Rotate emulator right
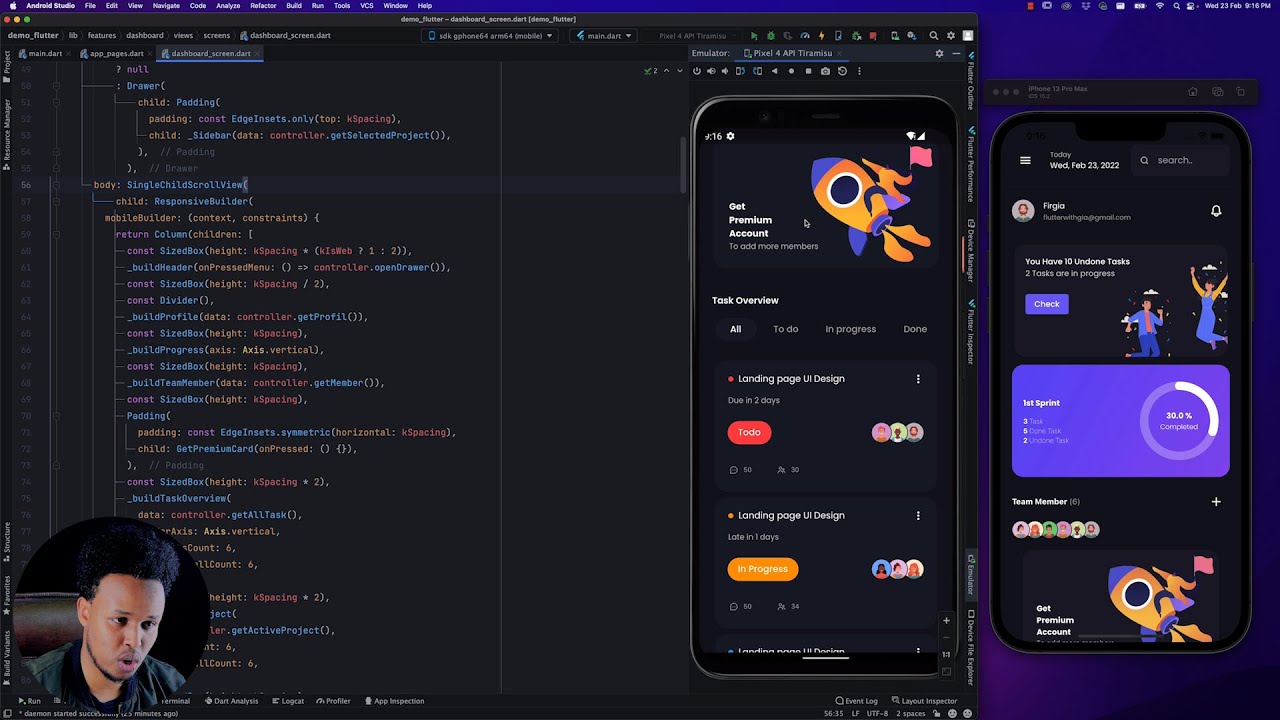The image size is (1280, 720). 757,71
